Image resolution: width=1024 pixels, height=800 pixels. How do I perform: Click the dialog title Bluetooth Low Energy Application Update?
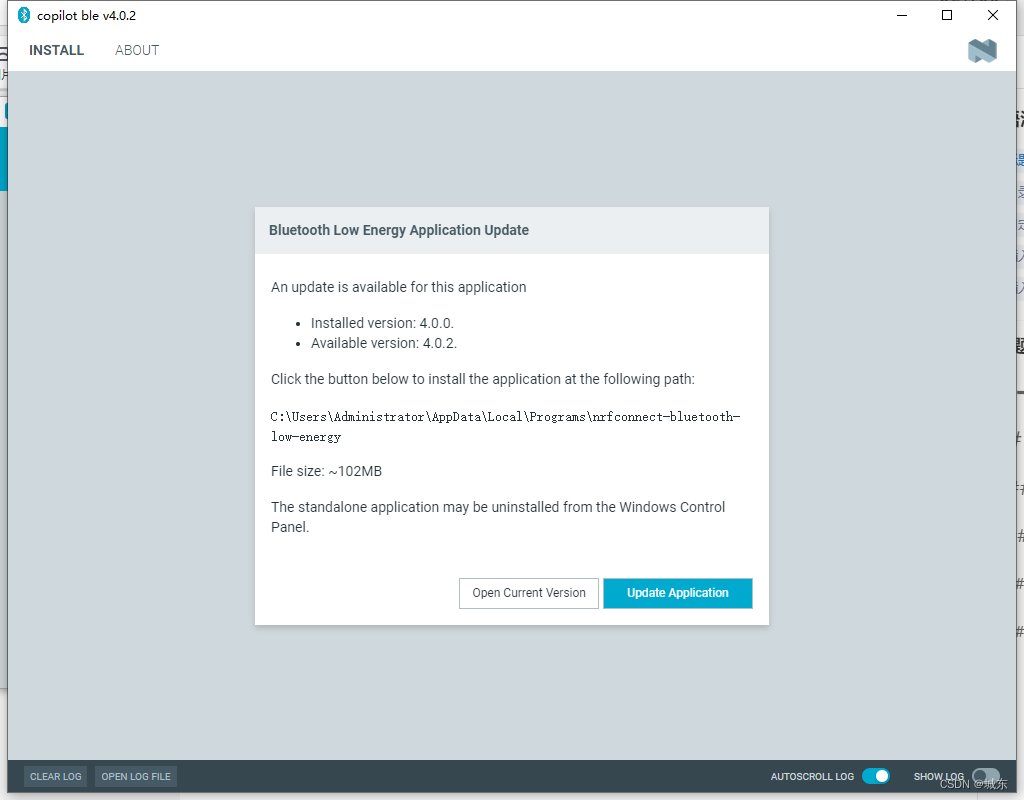point(399,230)
